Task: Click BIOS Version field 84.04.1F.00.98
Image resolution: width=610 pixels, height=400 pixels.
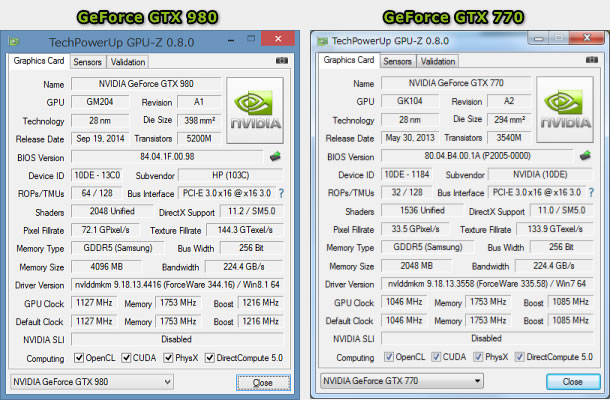Action: [x=167, y=157]
